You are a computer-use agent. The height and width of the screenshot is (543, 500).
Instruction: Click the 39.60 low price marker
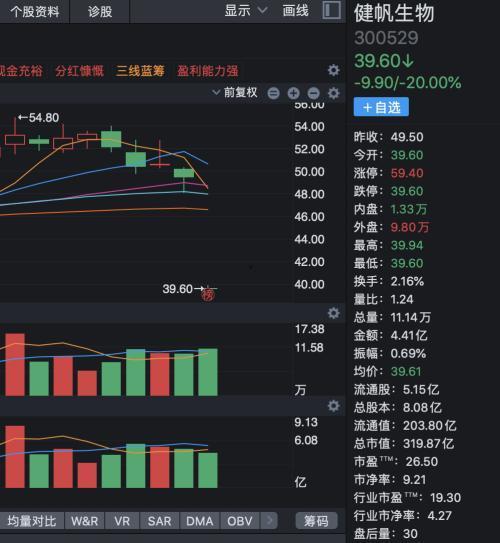(x=183, y=288)
